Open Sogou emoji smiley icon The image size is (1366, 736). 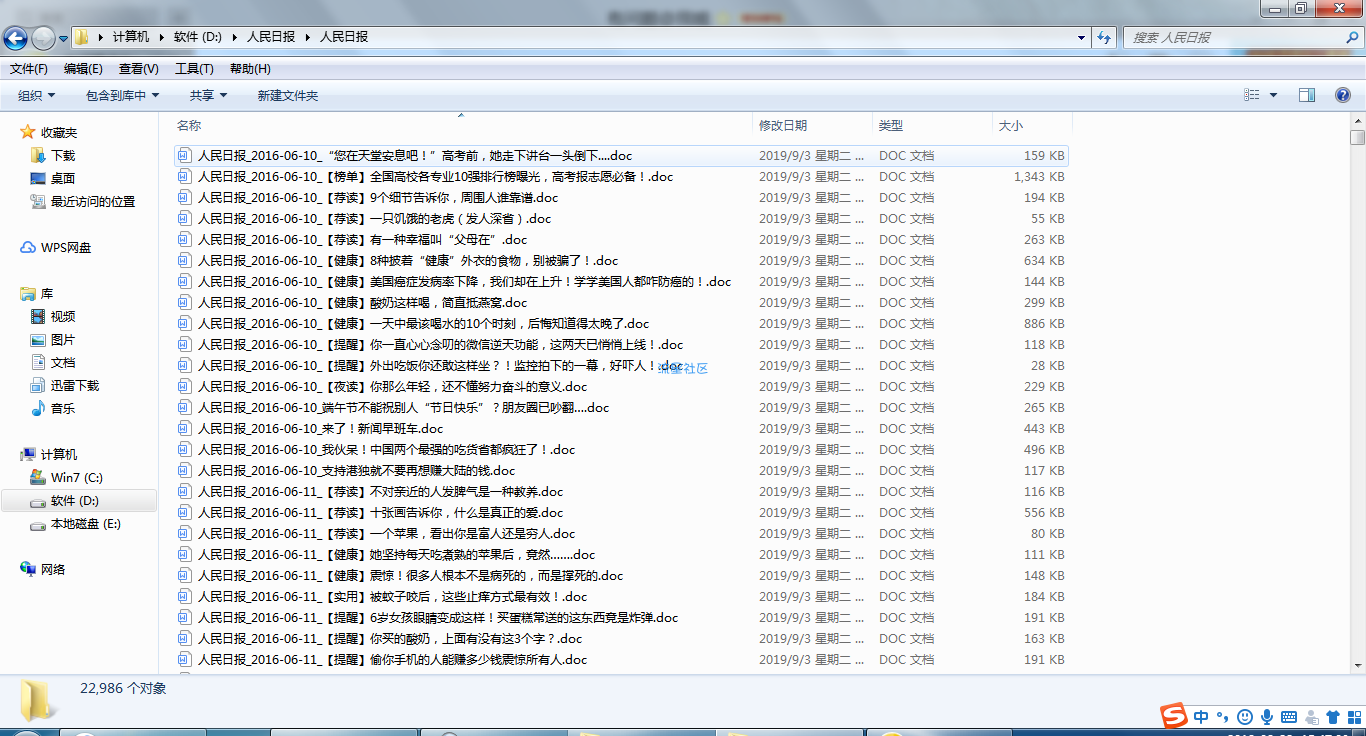point(1244,716)
